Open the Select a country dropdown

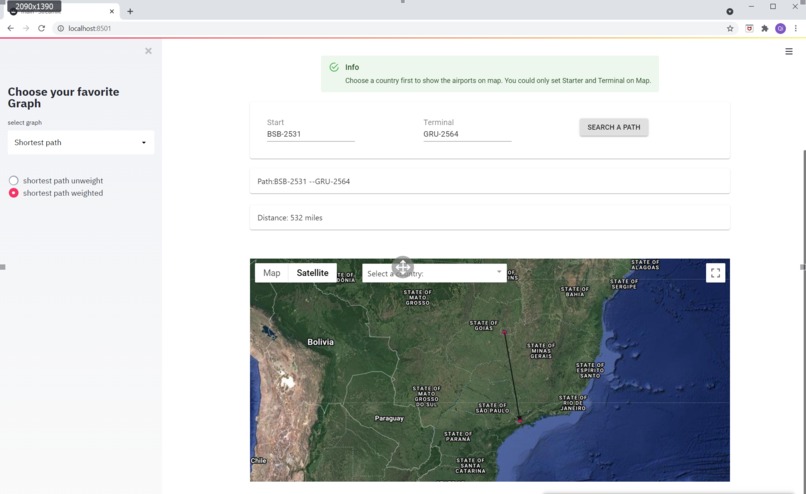434,273
